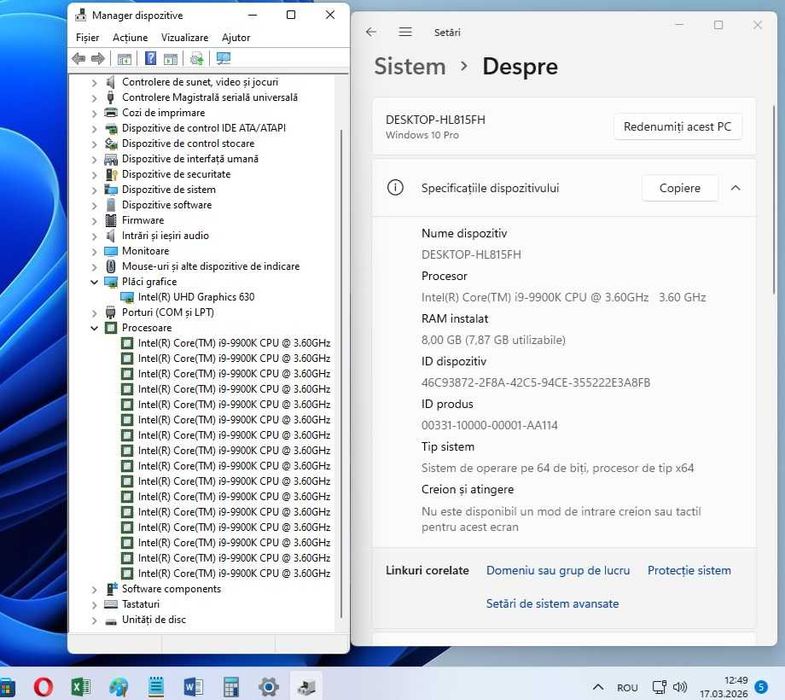Open Help via the blue question mark icon
The height and width of the screenshot is (700, 785).
[150, 58]
